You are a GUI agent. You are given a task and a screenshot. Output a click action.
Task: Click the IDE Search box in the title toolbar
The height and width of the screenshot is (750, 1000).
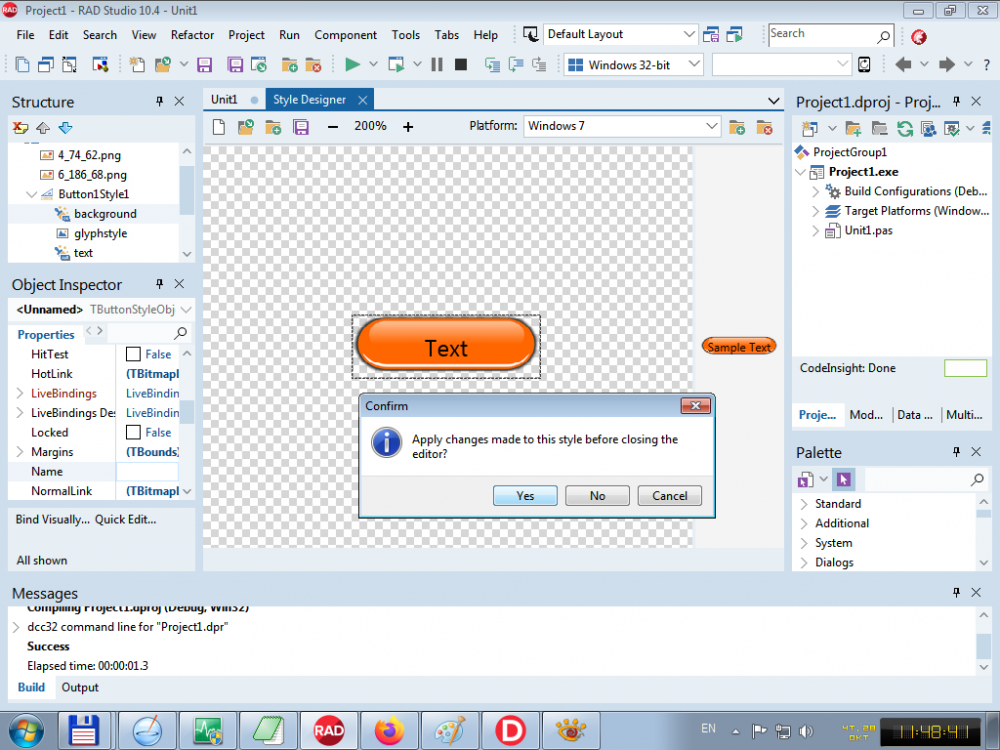pos(830,34)
